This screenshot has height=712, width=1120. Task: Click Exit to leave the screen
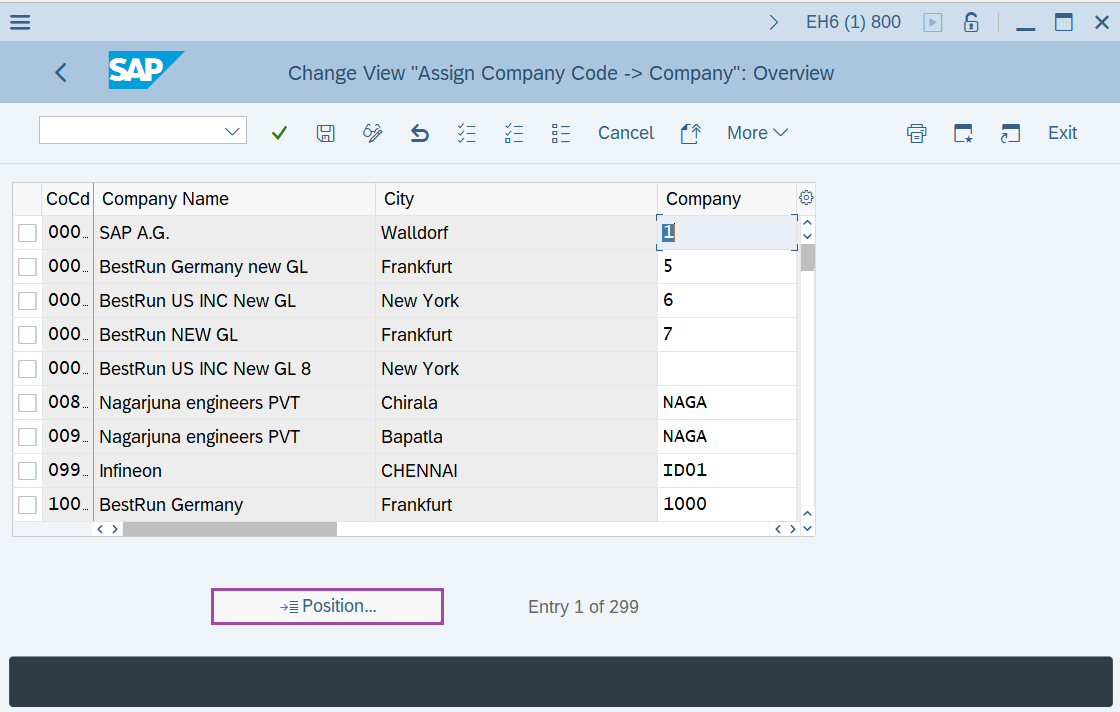point(1062,132)
